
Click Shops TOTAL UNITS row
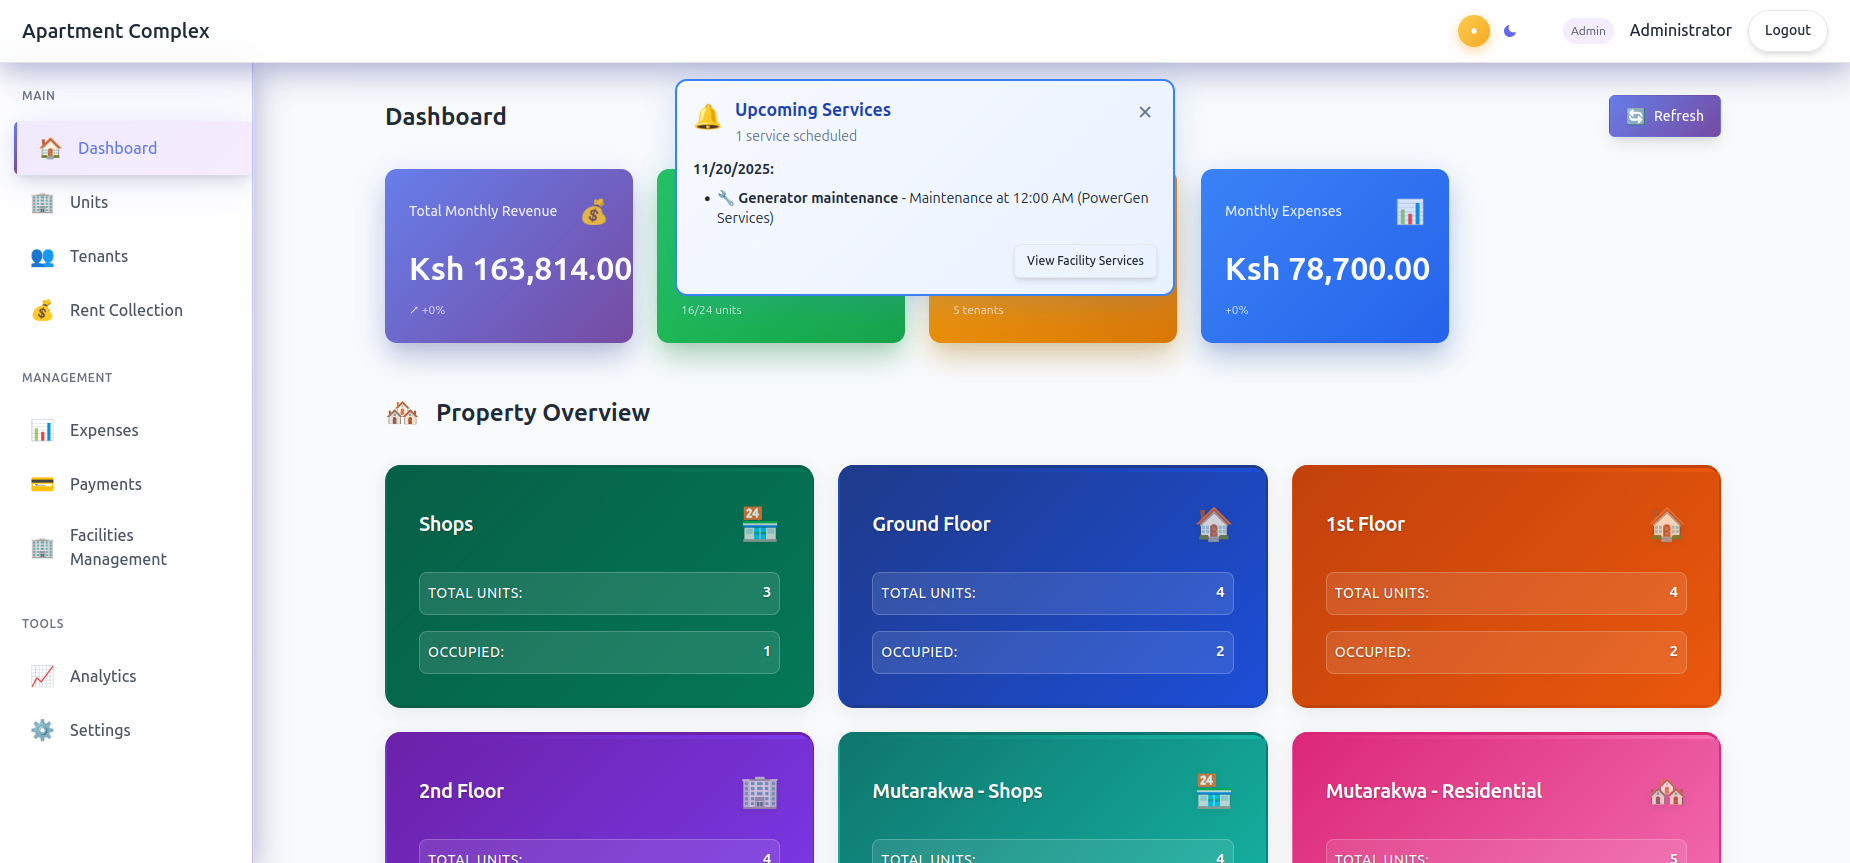(599, 593)
